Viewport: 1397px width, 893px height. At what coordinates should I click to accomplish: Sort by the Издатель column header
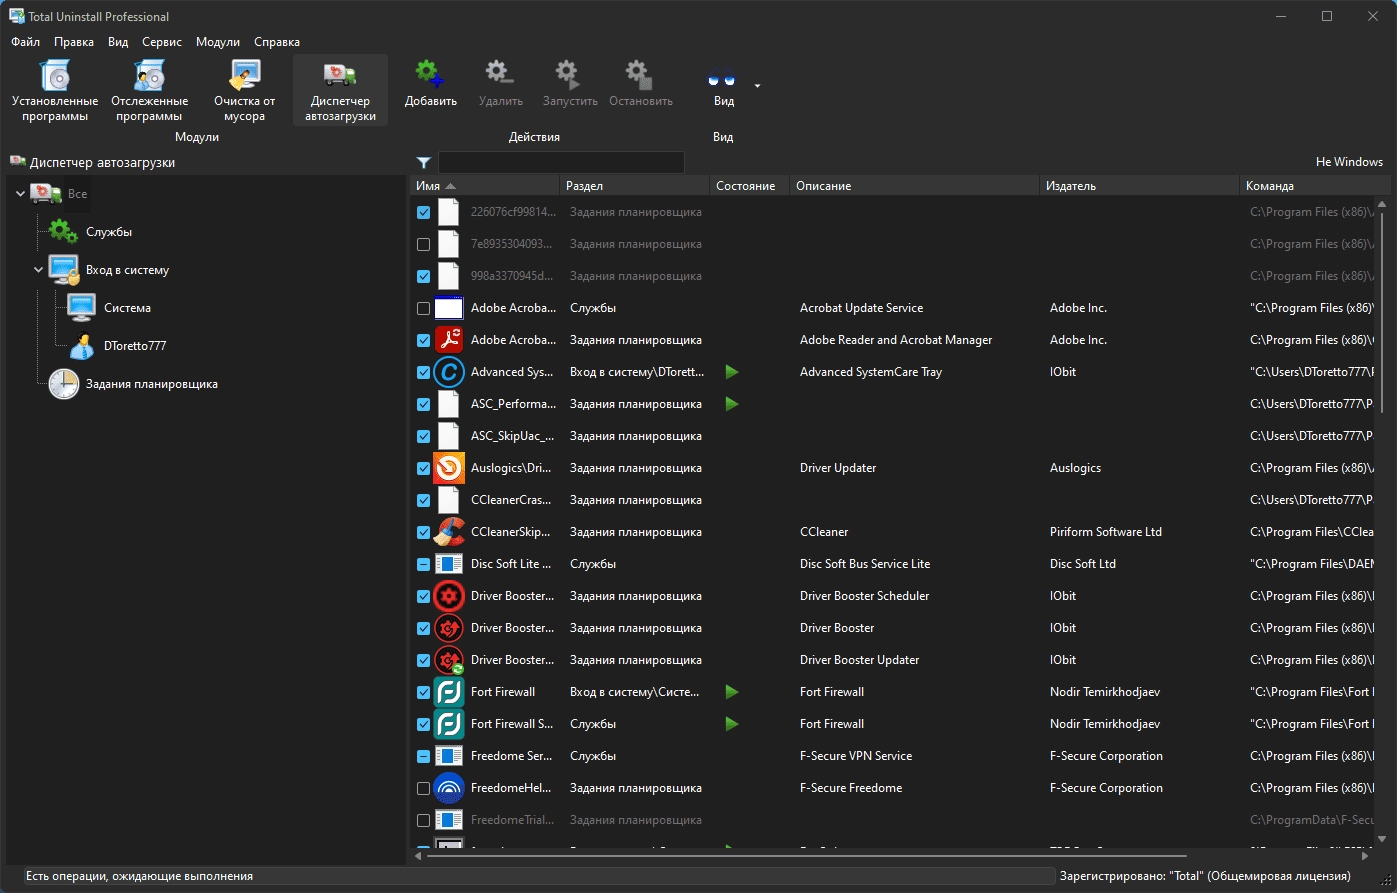coord(1139,186)
